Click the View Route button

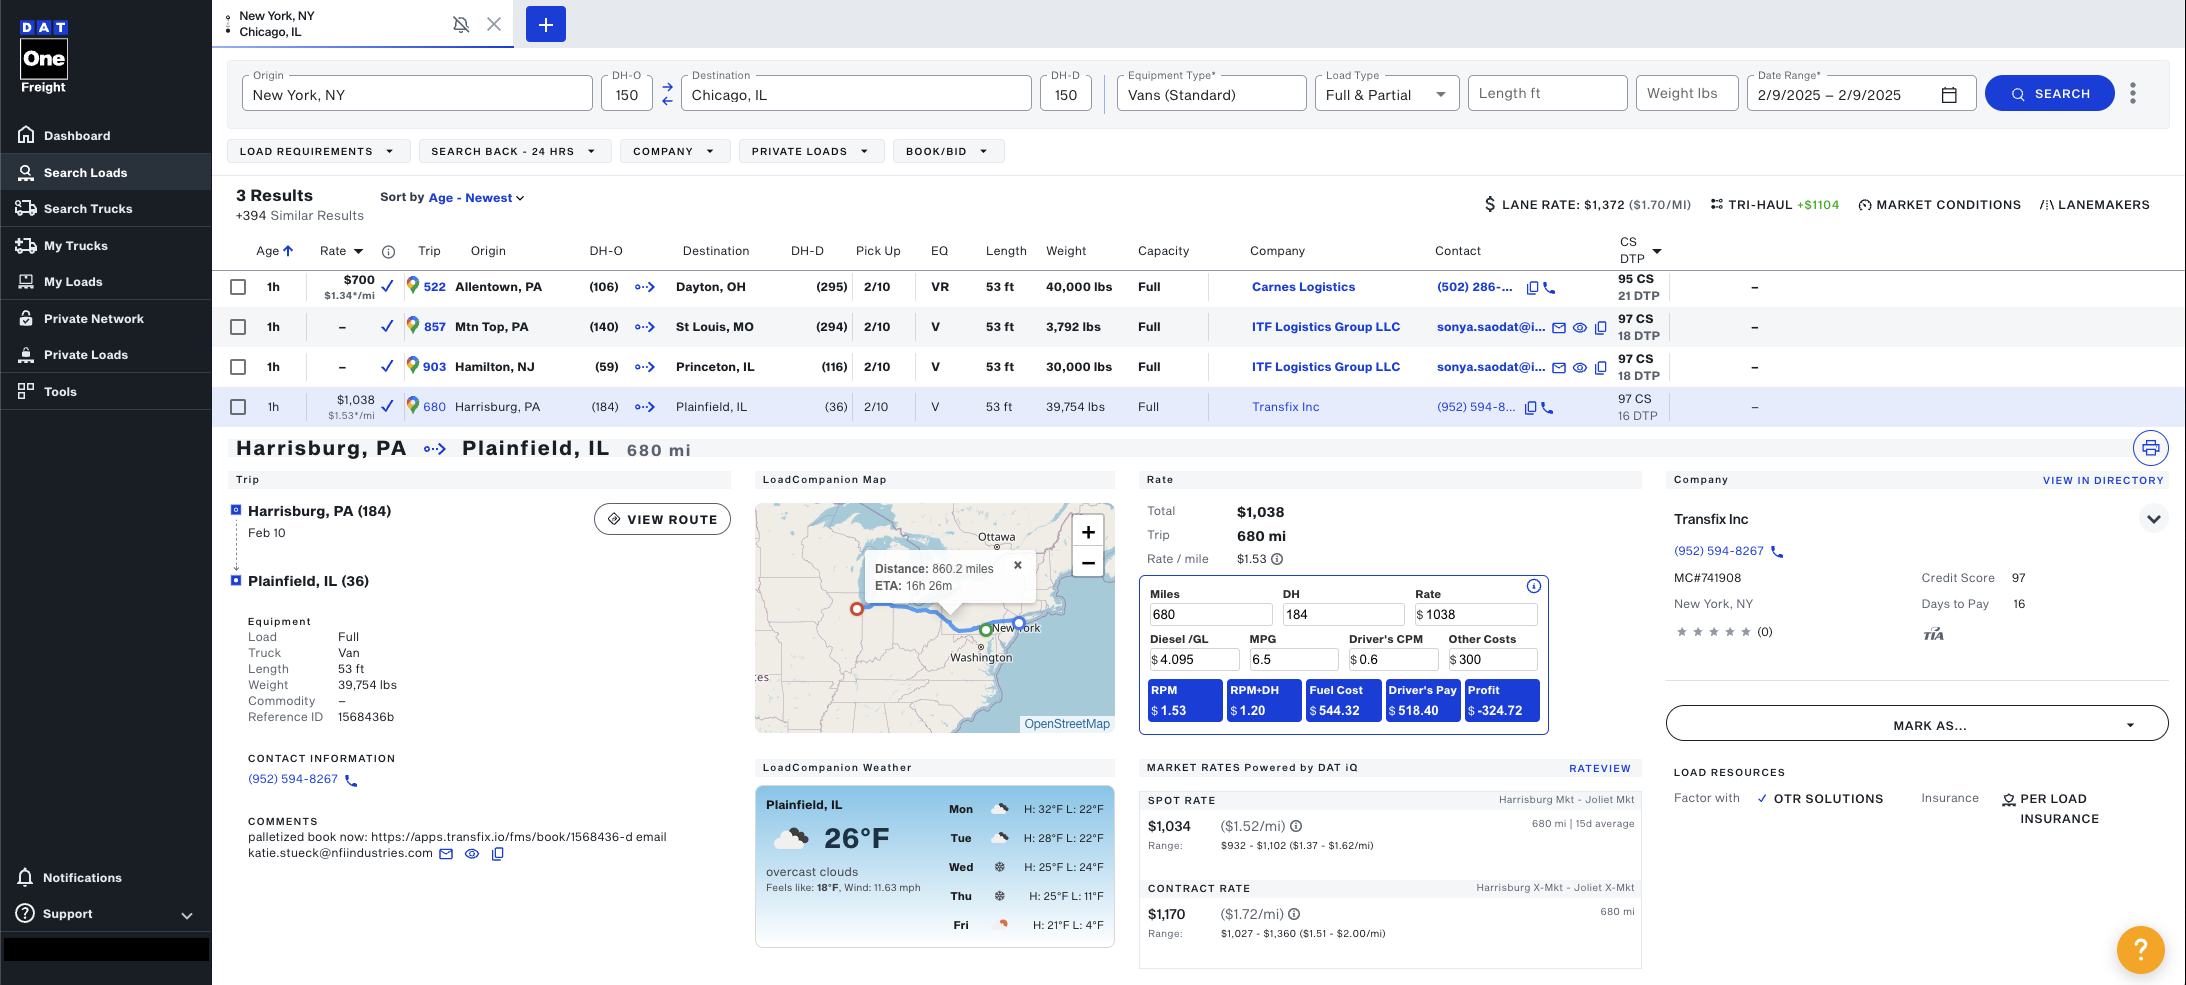[x=662, y=520]
